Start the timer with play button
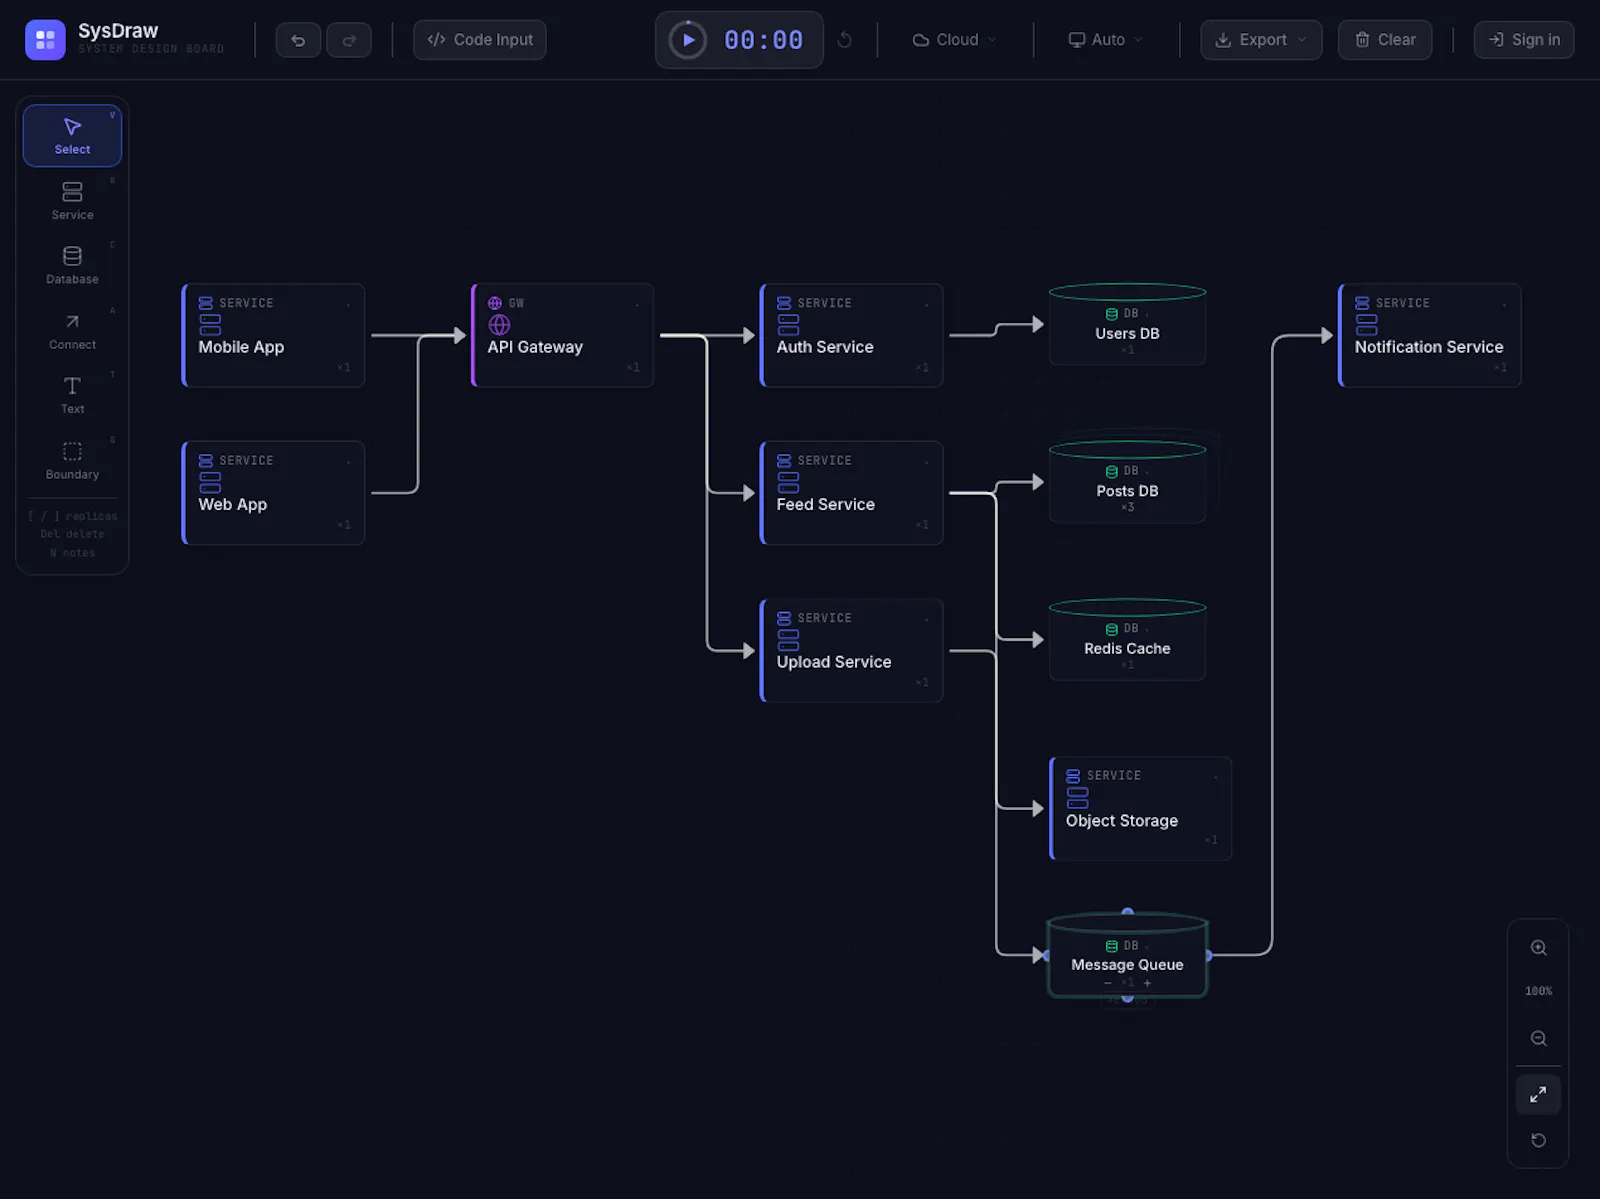Viewport: 1600px width, 1199px height. 688,40
